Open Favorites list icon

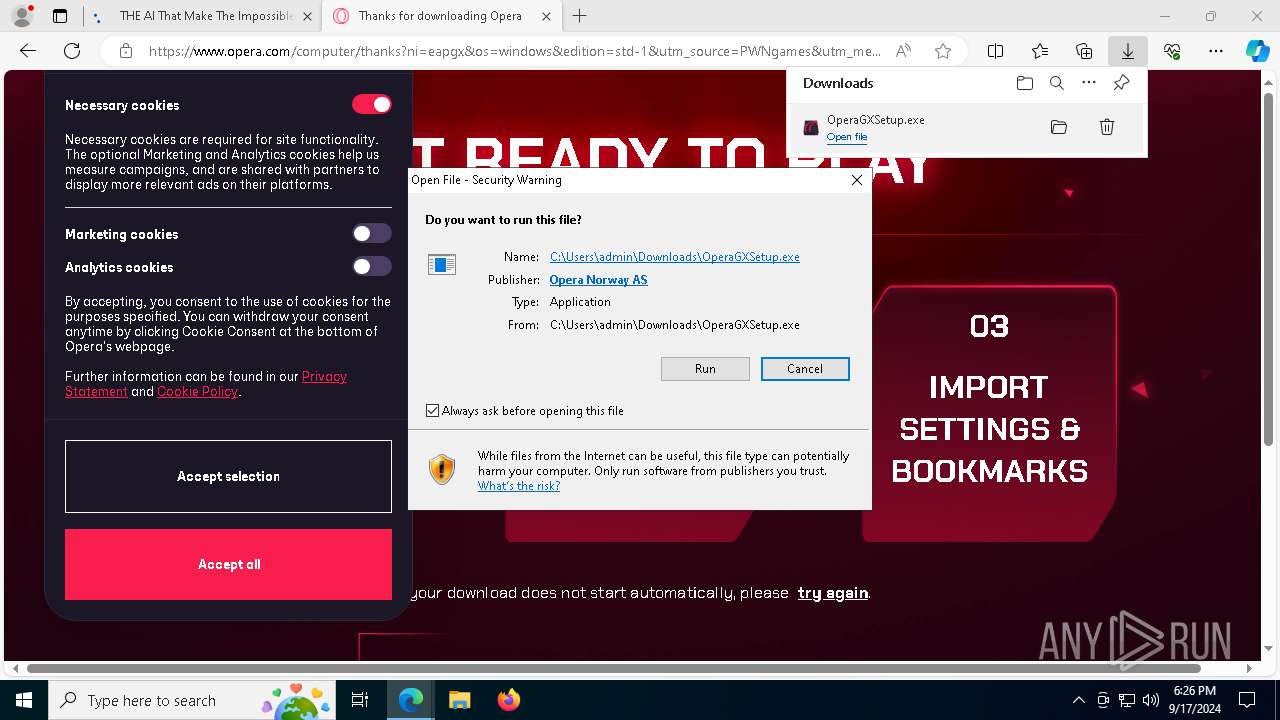tap(1040, 51)
